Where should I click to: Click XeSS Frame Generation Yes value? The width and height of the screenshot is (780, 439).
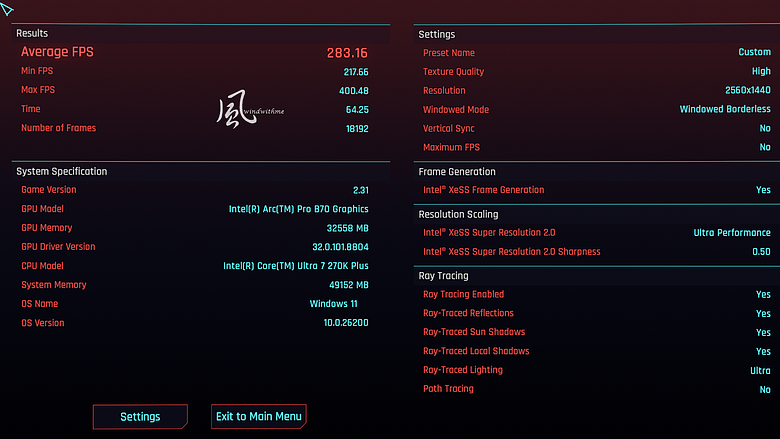(763, 190)
